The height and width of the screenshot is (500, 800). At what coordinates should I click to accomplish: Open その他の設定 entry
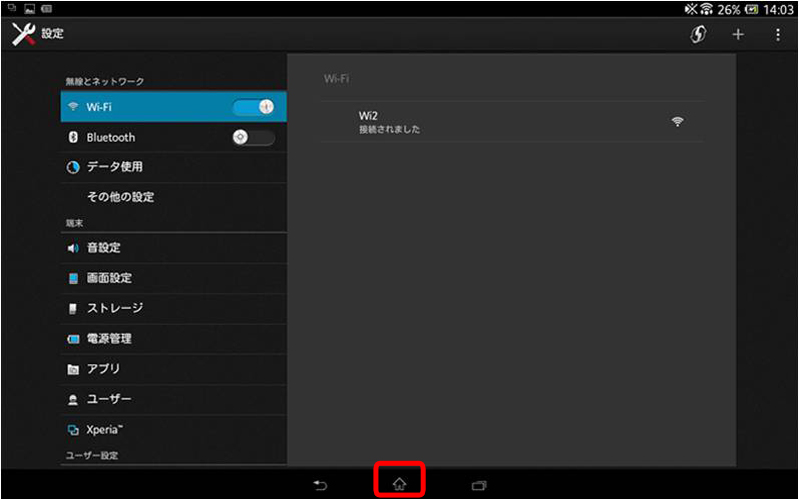click(x=173, y=197)
